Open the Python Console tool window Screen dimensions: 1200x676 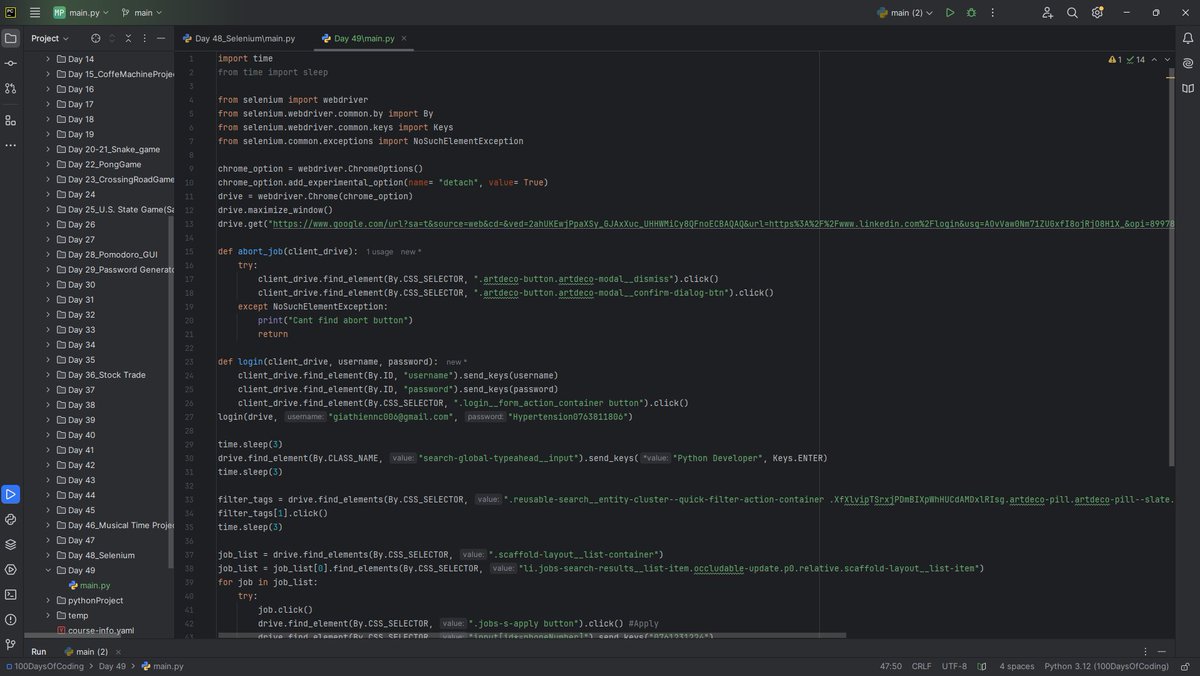click(x=11, y=519)
